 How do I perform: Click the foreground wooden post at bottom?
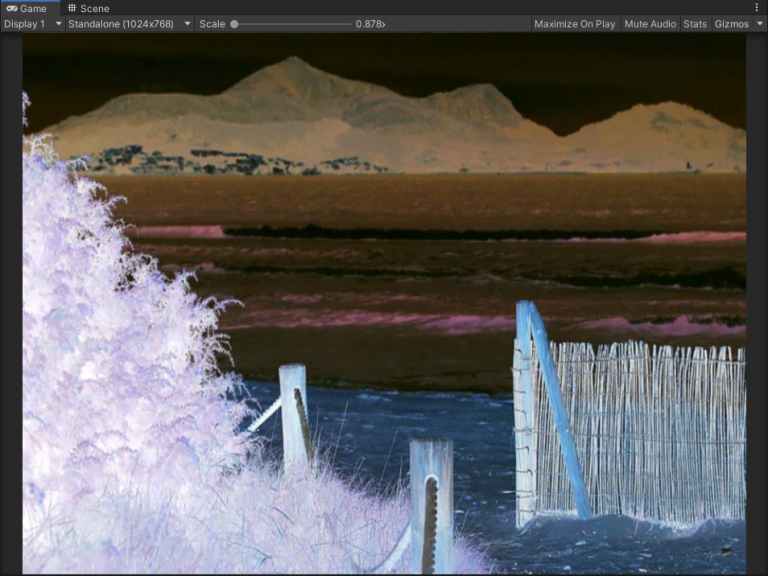[x=431, y=505]
